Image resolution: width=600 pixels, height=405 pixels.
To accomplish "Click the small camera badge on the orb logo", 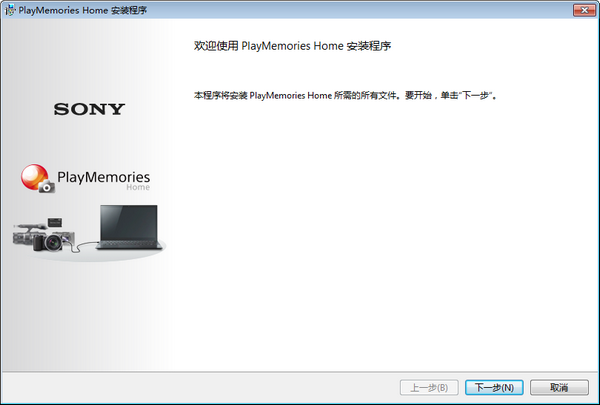I will (x=46, y=186).
